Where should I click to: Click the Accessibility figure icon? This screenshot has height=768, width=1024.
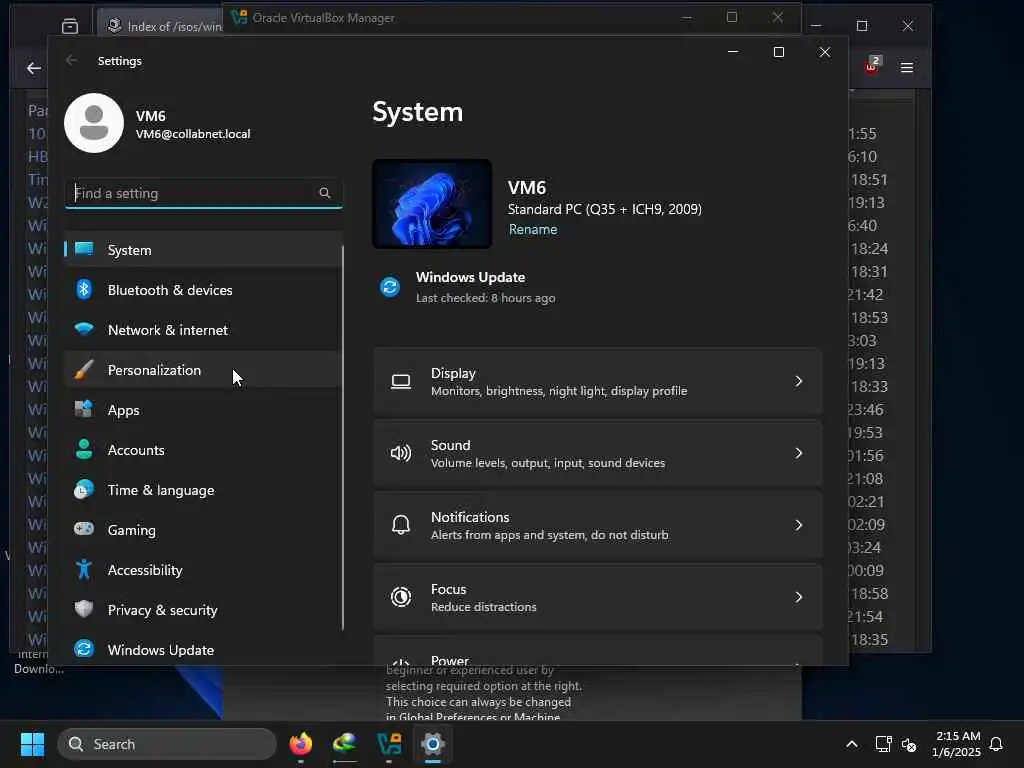[84, 569]
